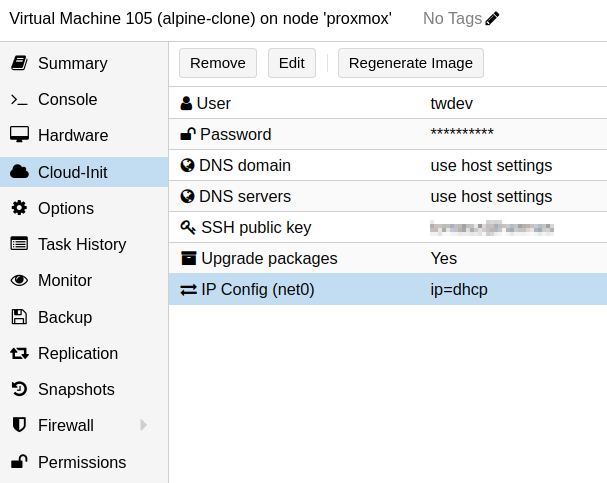This screenshot has width=607, height=483.
Task: Click the Firewall shield icon
Action: (x=19, y=425)
